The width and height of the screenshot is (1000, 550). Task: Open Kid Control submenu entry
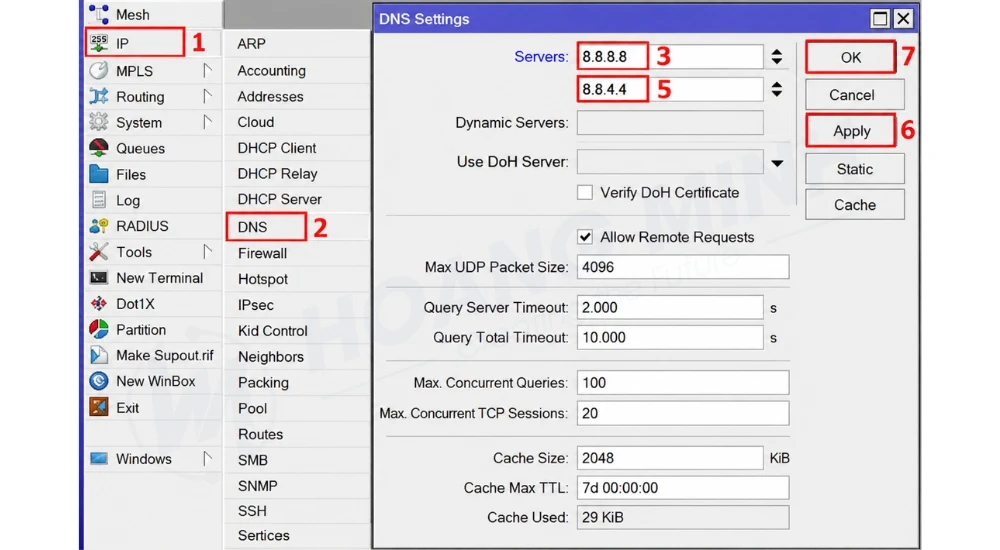click(x=272, y=331)
